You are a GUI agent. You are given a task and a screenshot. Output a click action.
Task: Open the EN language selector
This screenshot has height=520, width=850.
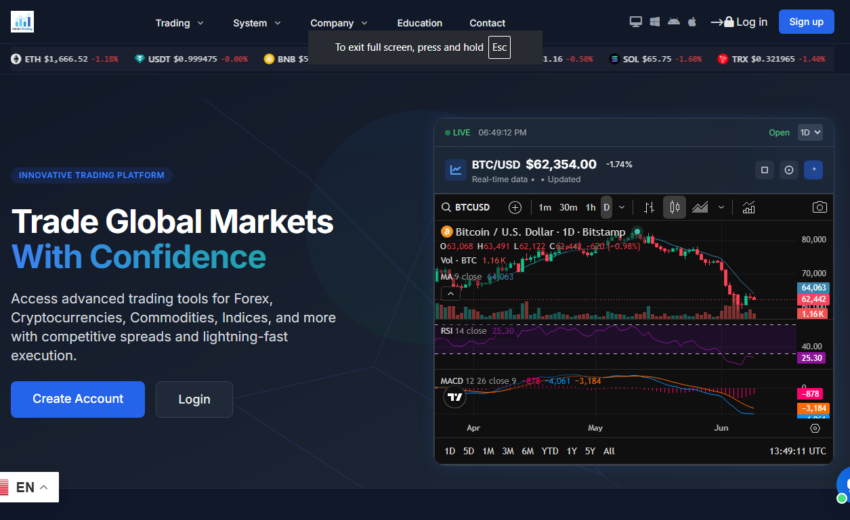(29, 487)
